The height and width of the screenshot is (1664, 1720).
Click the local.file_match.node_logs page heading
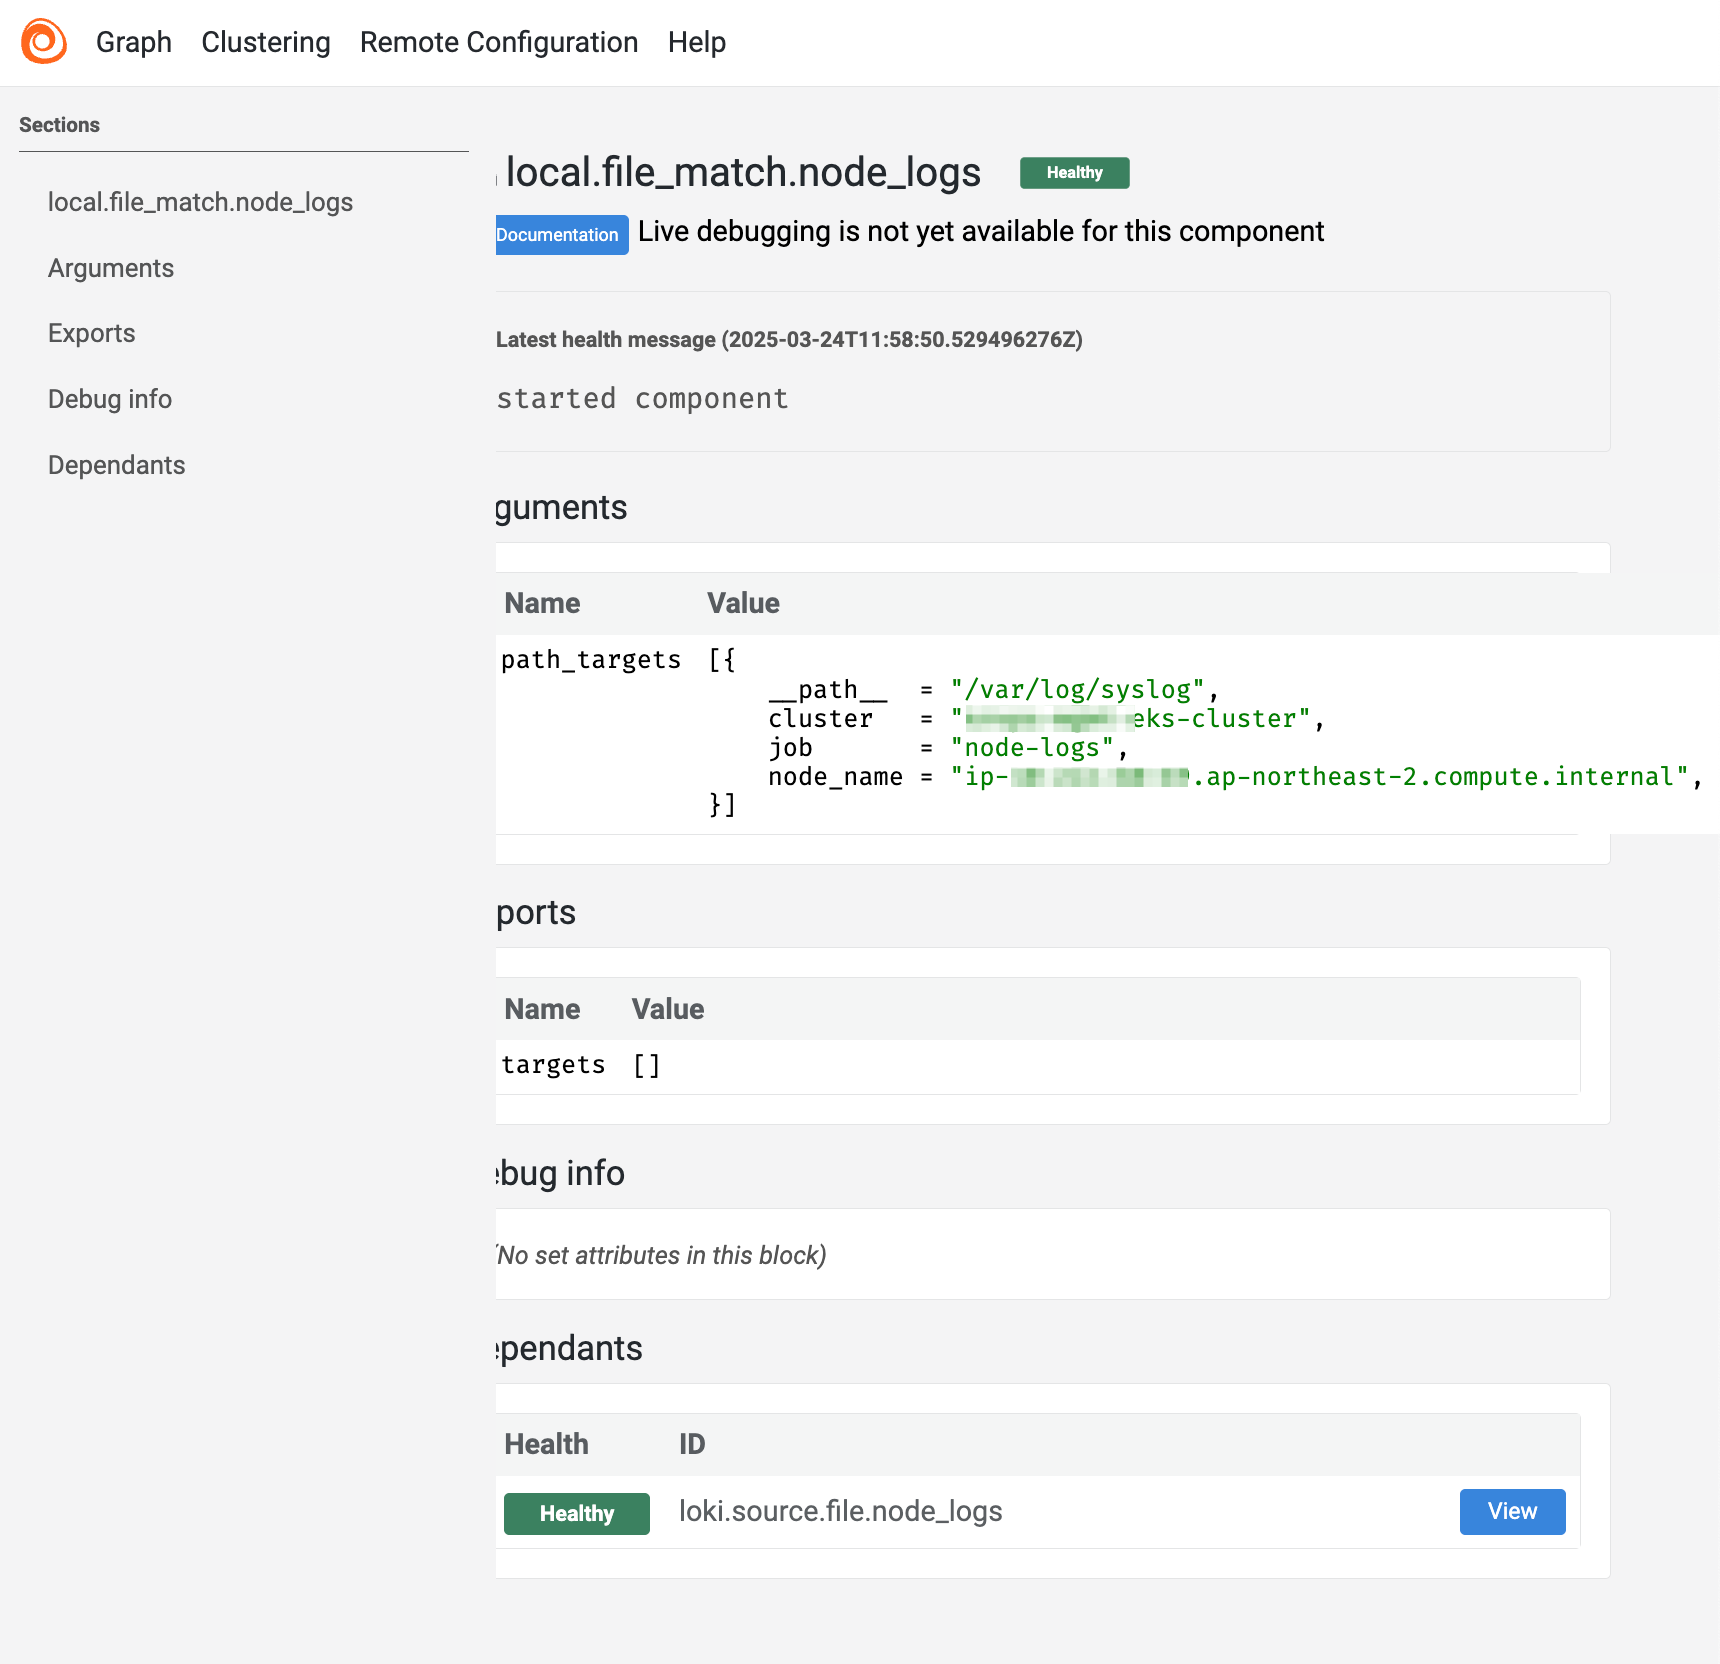[743, 172]
